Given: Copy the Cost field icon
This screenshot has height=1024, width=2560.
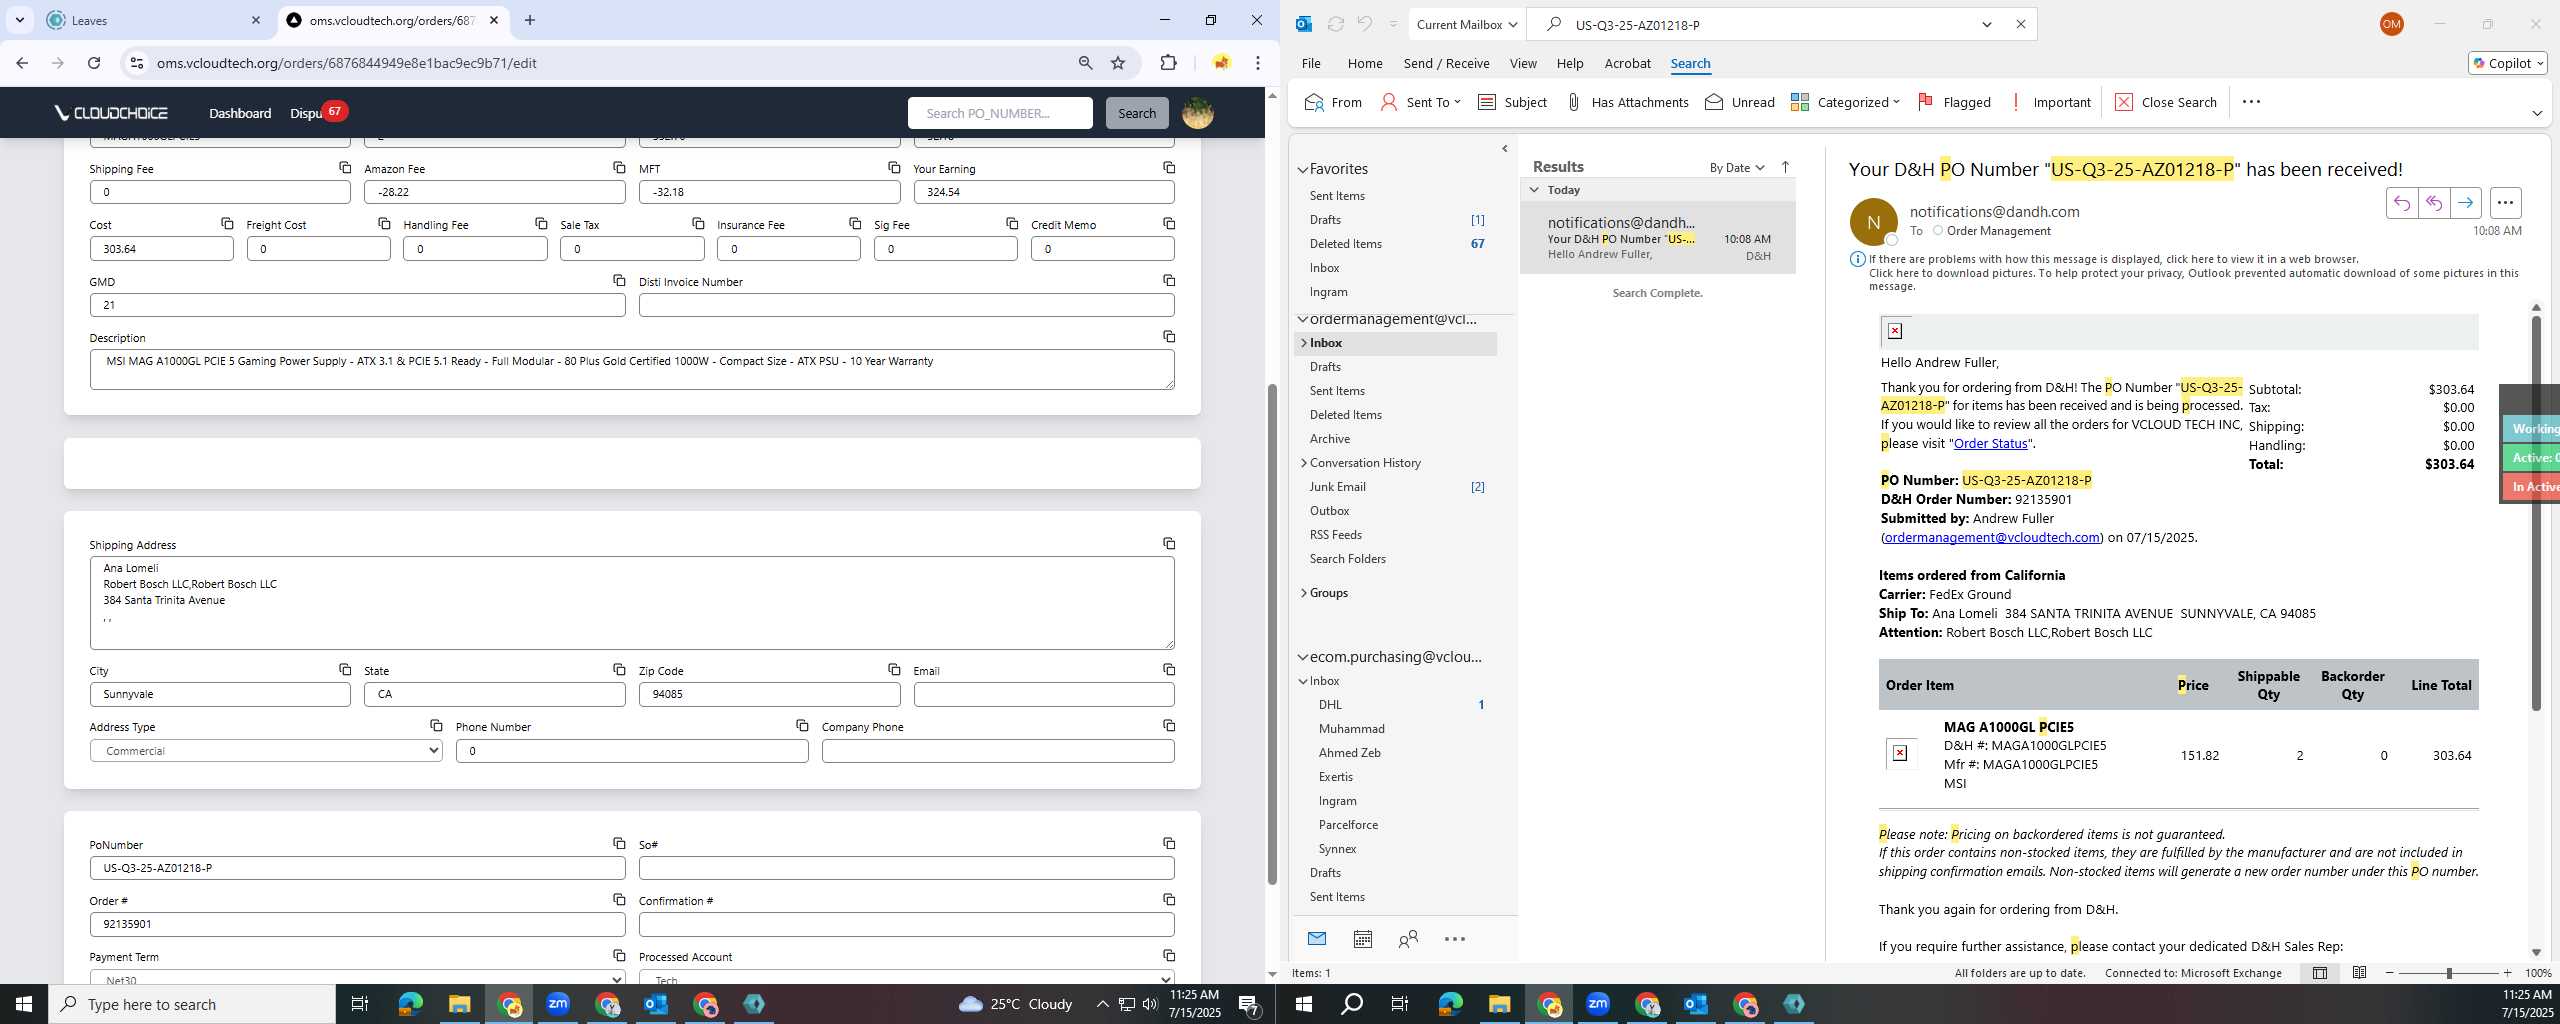Looking at the screenshot, I should tap(227, 223).
